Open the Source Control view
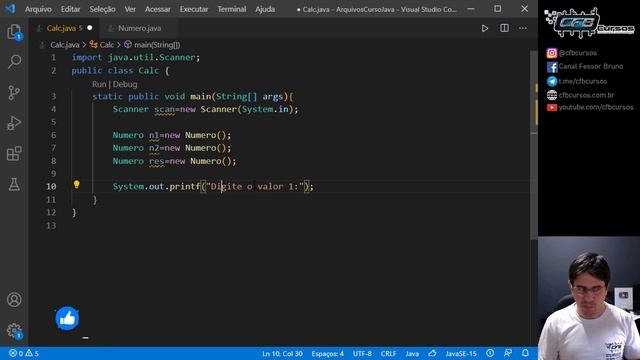 [x=14, y=93]
